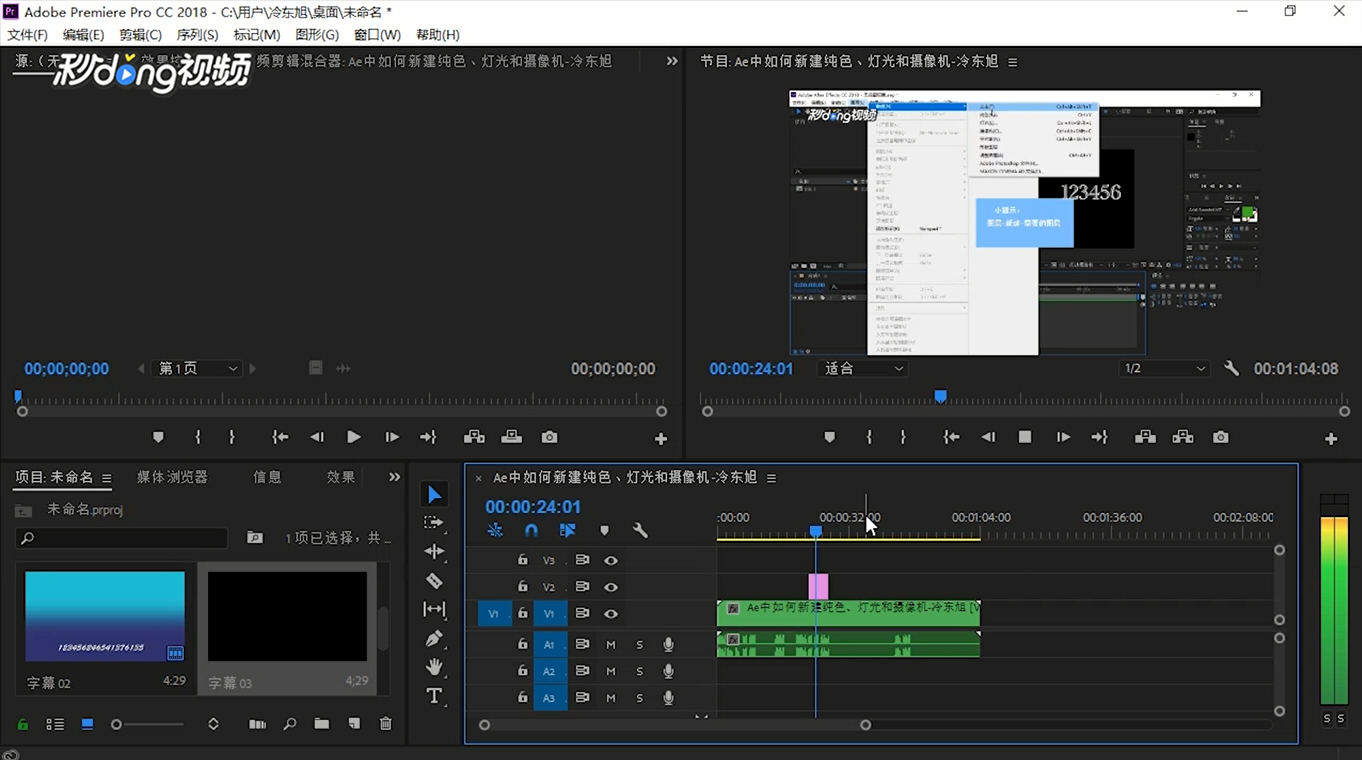Toggle Linked Selection in timeline
Screen dimensions: 1362x760
pyautogui.click(x=567, y=531)
